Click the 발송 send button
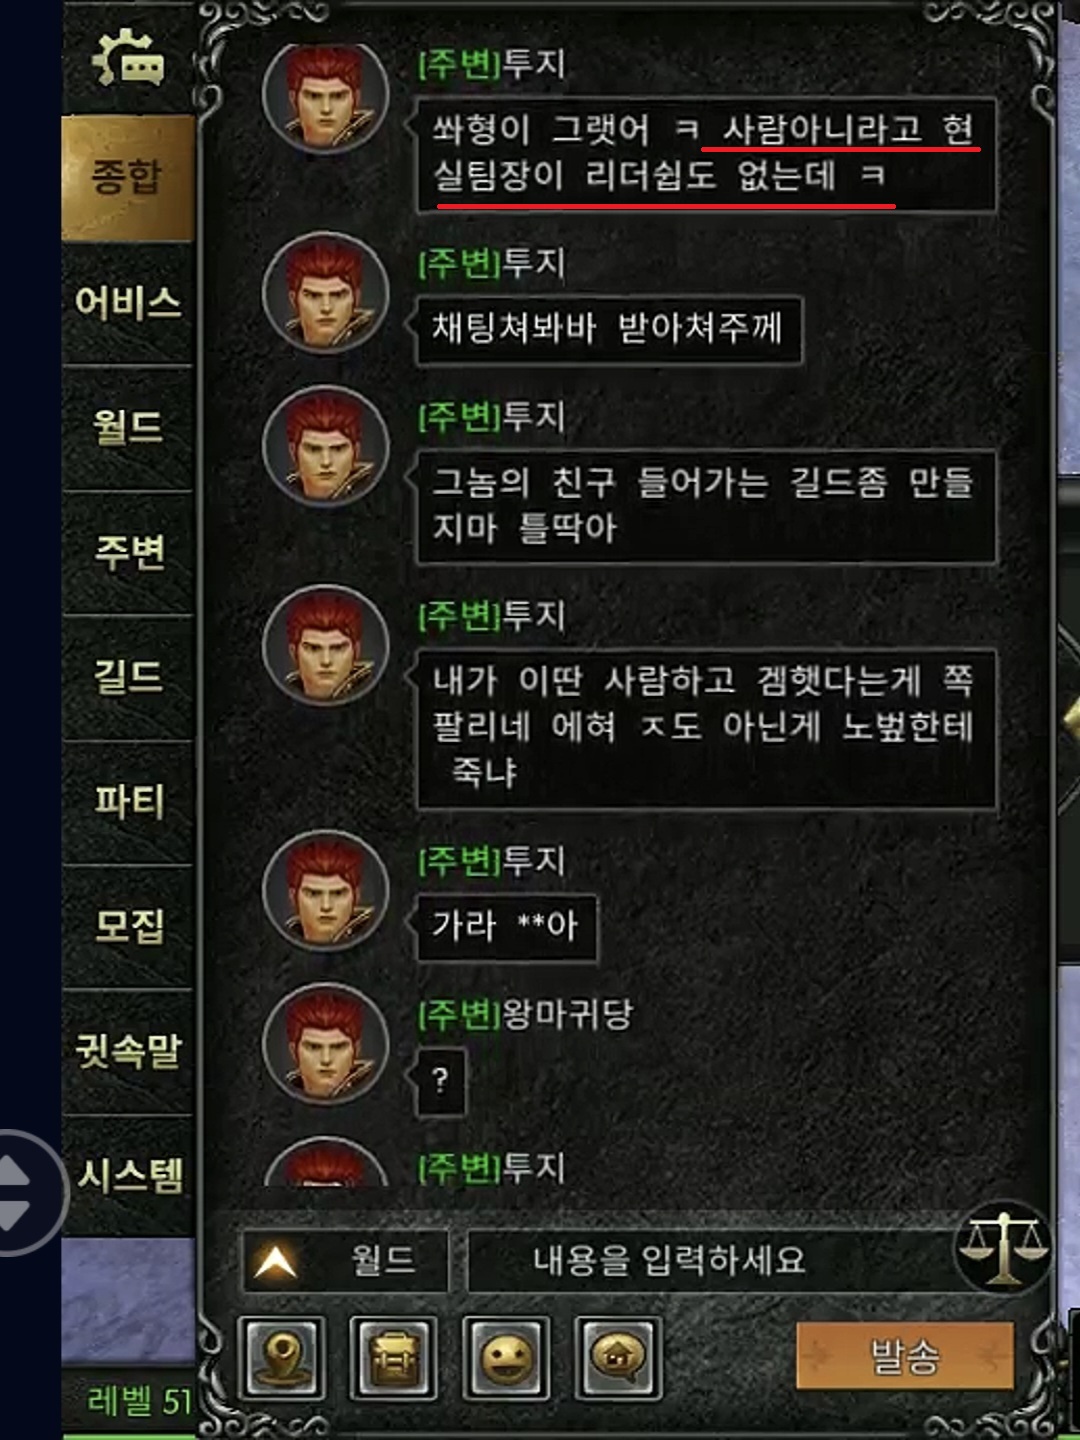 pos(905,1356)
